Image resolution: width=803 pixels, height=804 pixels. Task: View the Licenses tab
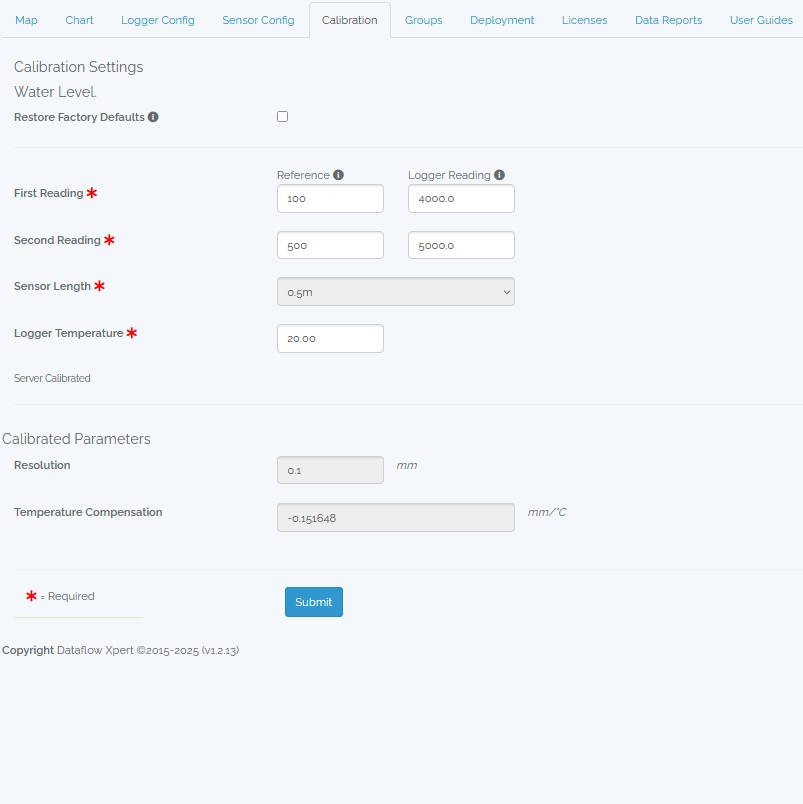point(584,20)
